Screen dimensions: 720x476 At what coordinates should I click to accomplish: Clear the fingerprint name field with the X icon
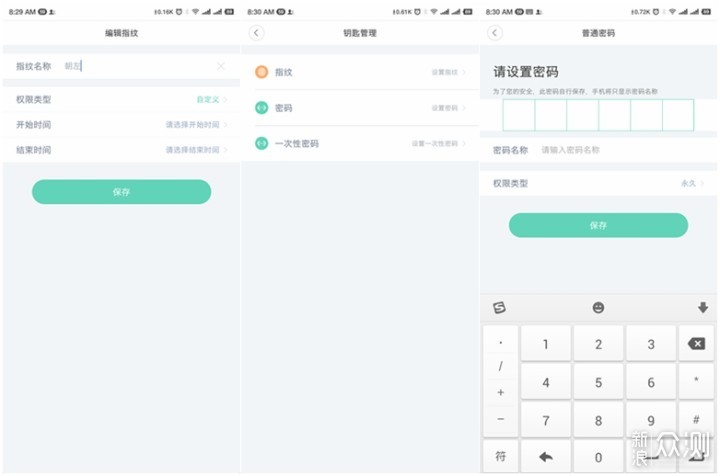point(221,66)
